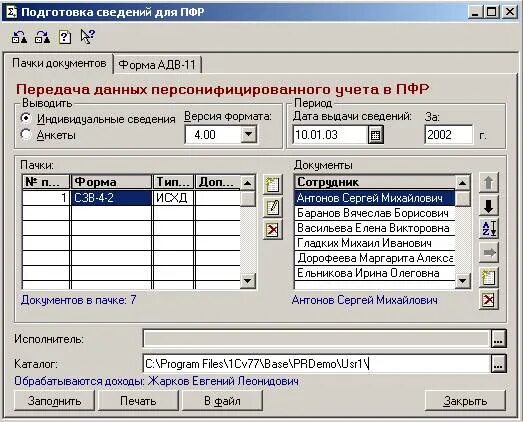Click the № п... column header
Image resolution: width=523 pixels, height=422 pixels.
(46, 182)
